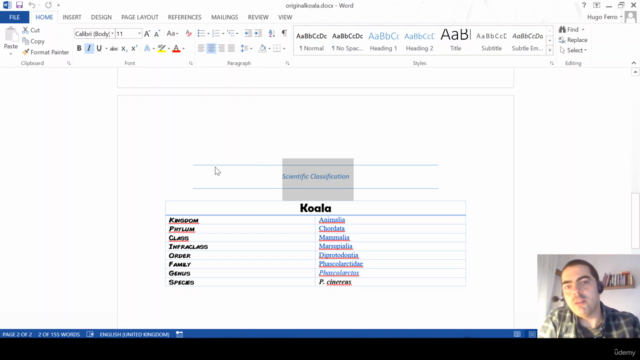640x360 pixels.
Task: Open Word Help with the question mark
Action: coord(584,5)
